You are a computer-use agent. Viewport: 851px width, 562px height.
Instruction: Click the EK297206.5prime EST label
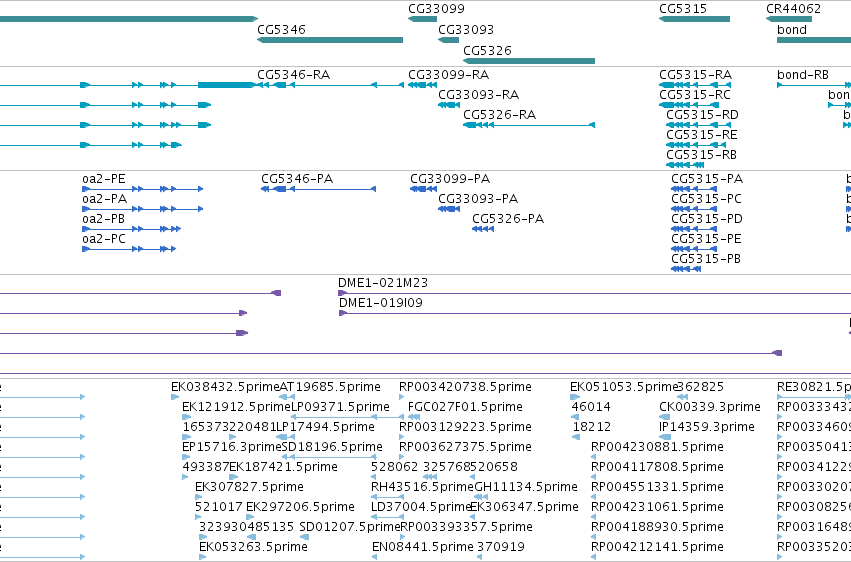tap(300, 507)
